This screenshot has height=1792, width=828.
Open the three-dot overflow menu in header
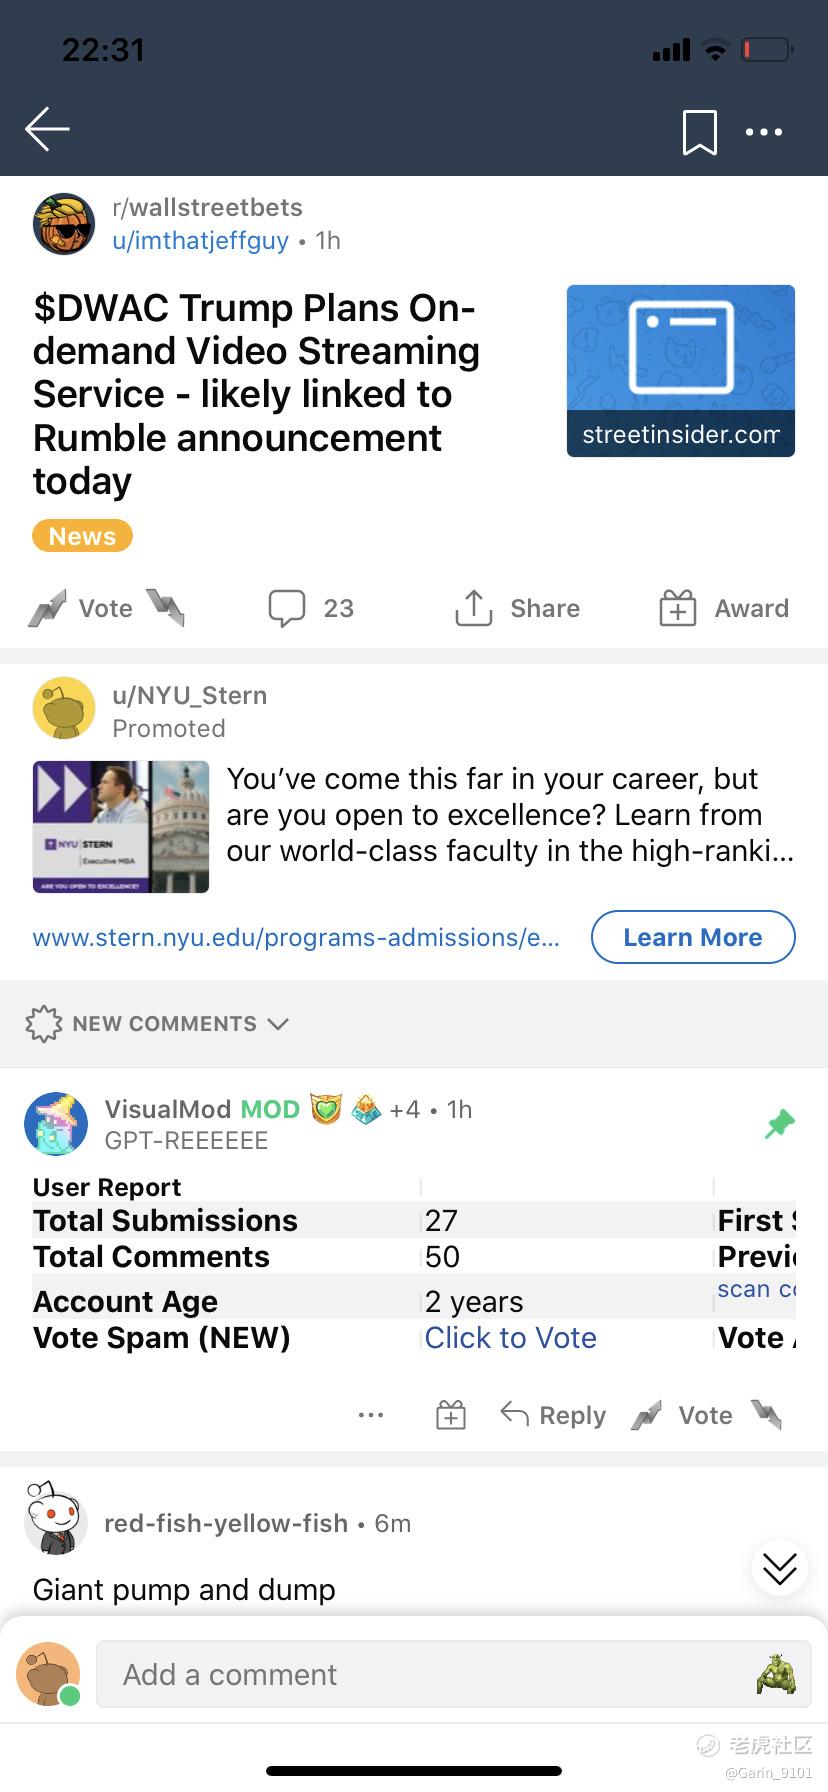click(x=764, y=132)
